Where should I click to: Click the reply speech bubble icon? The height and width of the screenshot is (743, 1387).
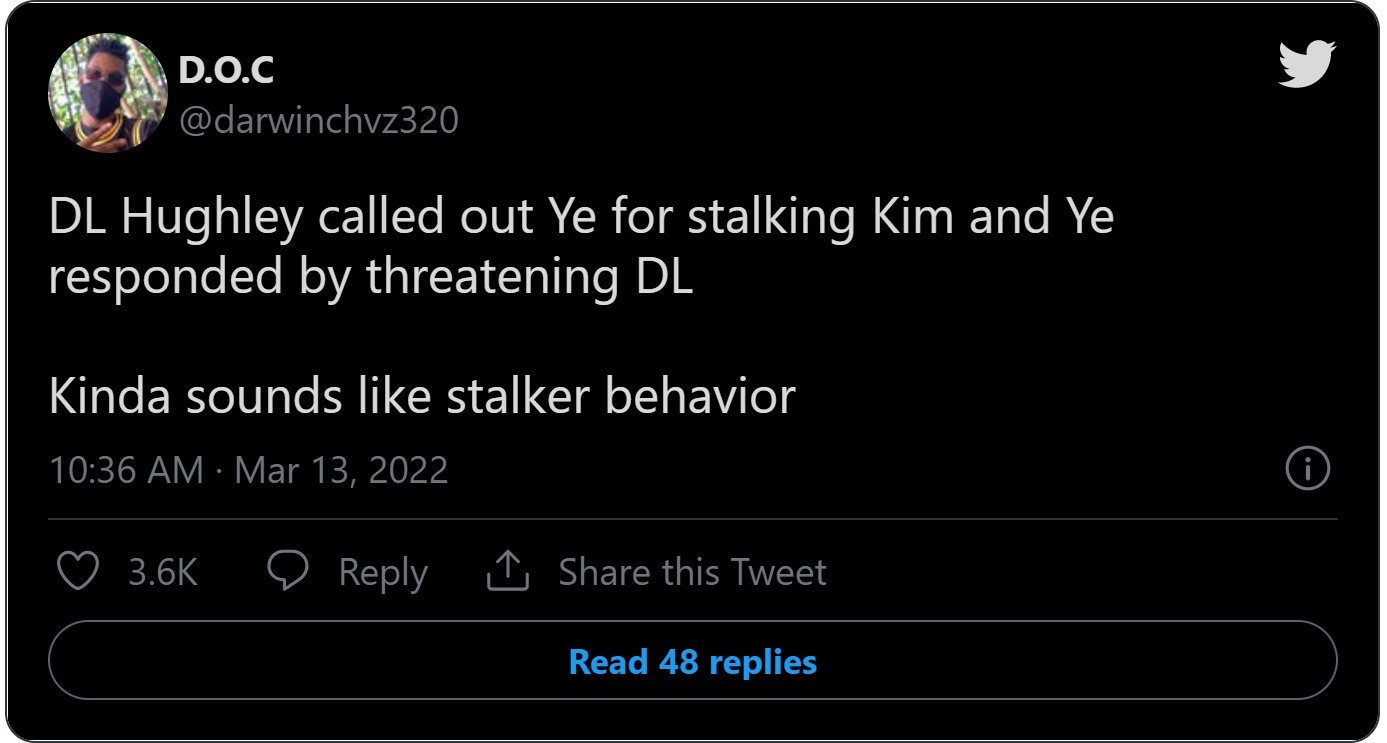click(x=288, y=572)
